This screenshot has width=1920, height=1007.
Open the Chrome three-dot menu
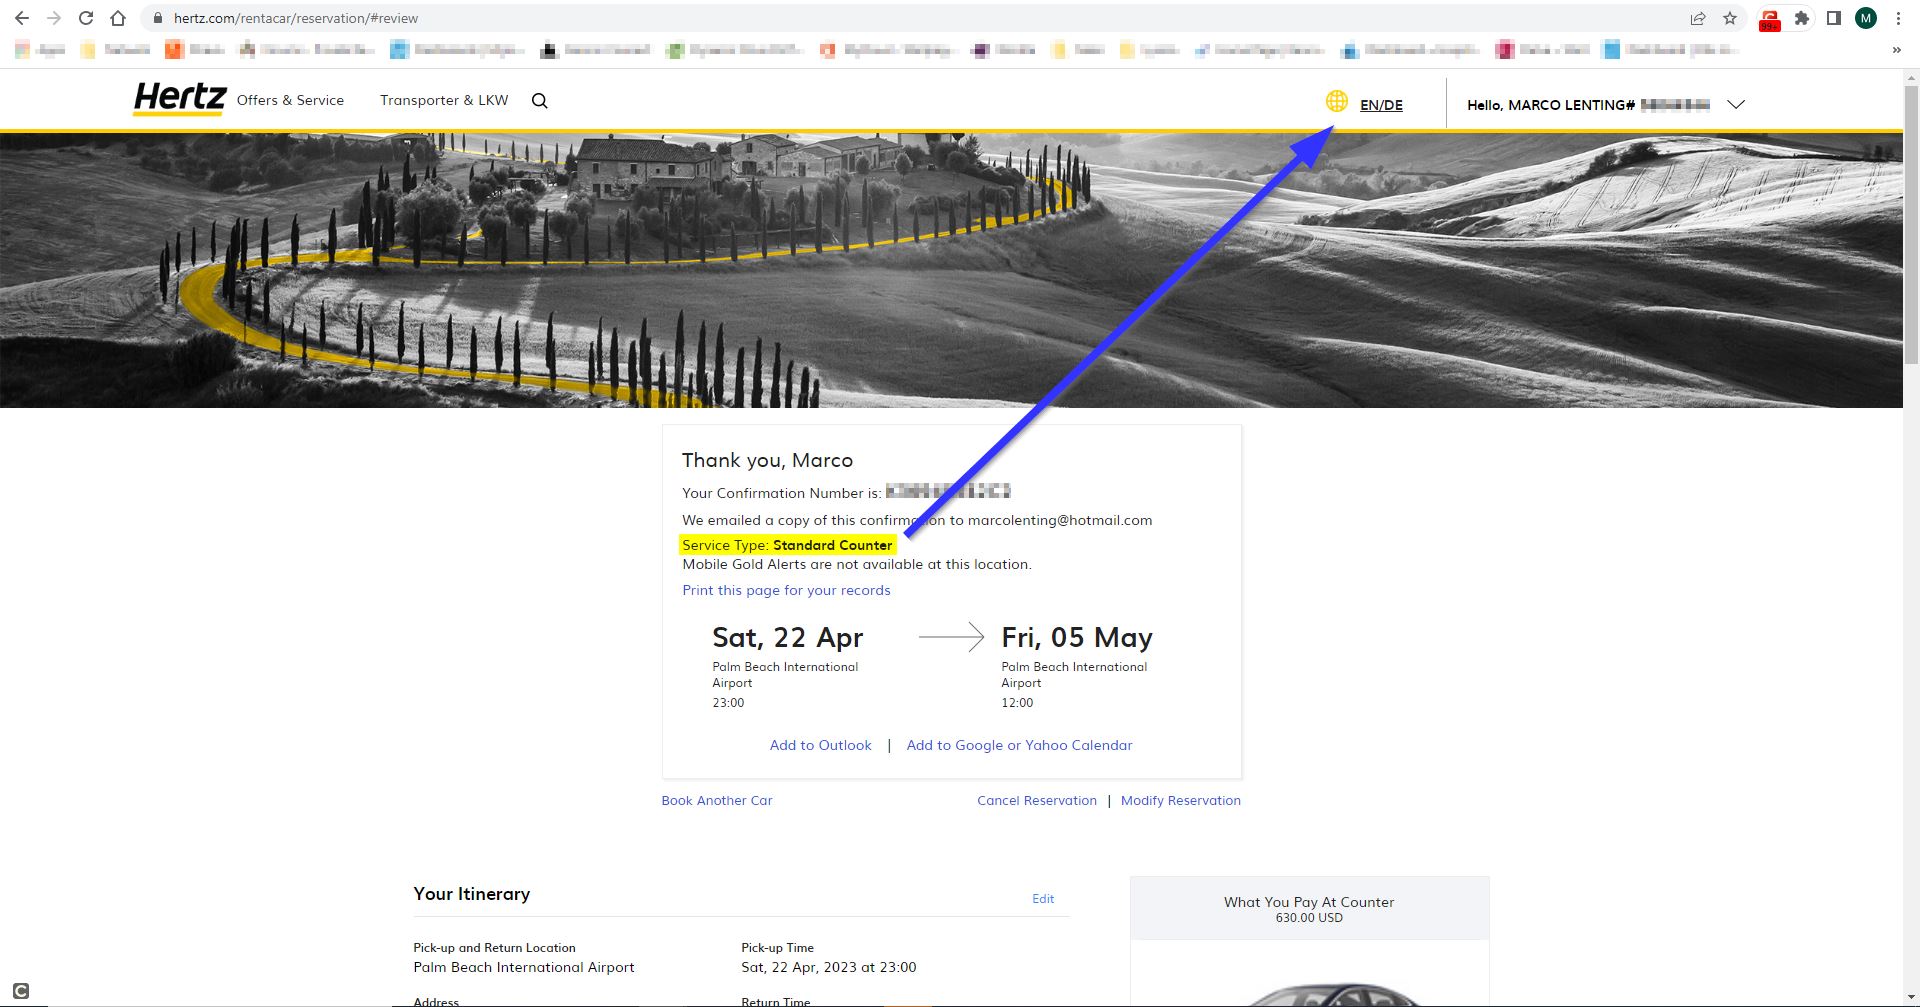(1898, 18)
